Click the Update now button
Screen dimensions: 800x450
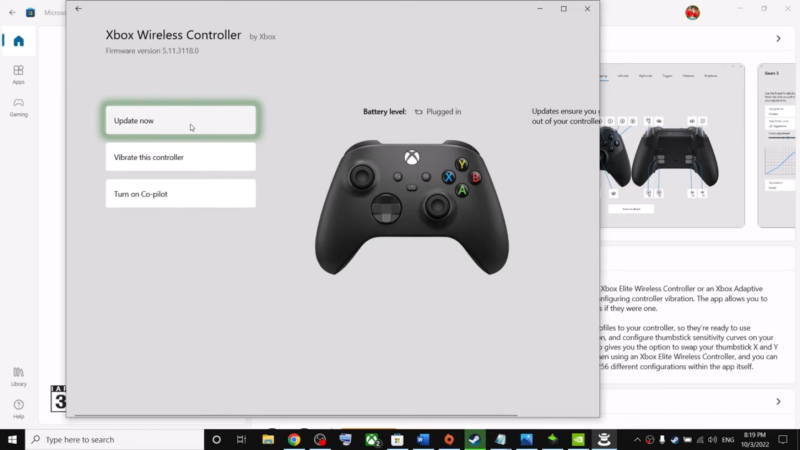(181, 120)
